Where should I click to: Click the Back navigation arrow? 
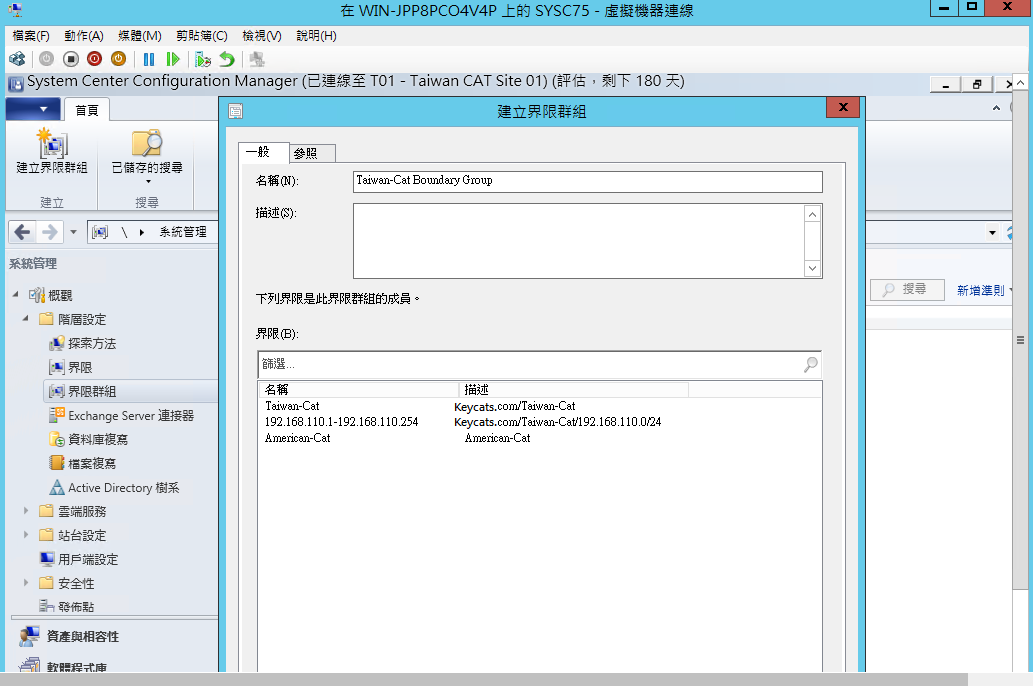pyautogui.click(x=22, y=232)
